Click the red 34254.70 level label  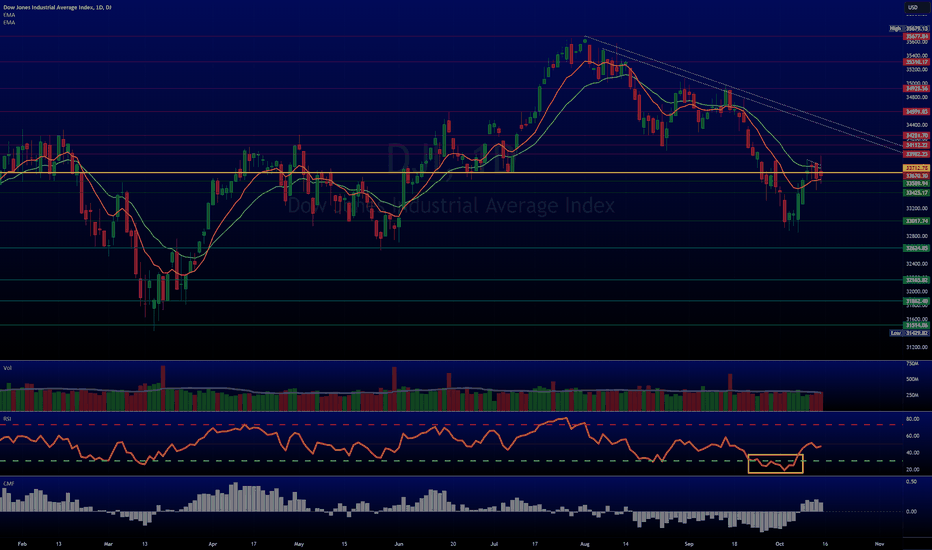point(916,136)
